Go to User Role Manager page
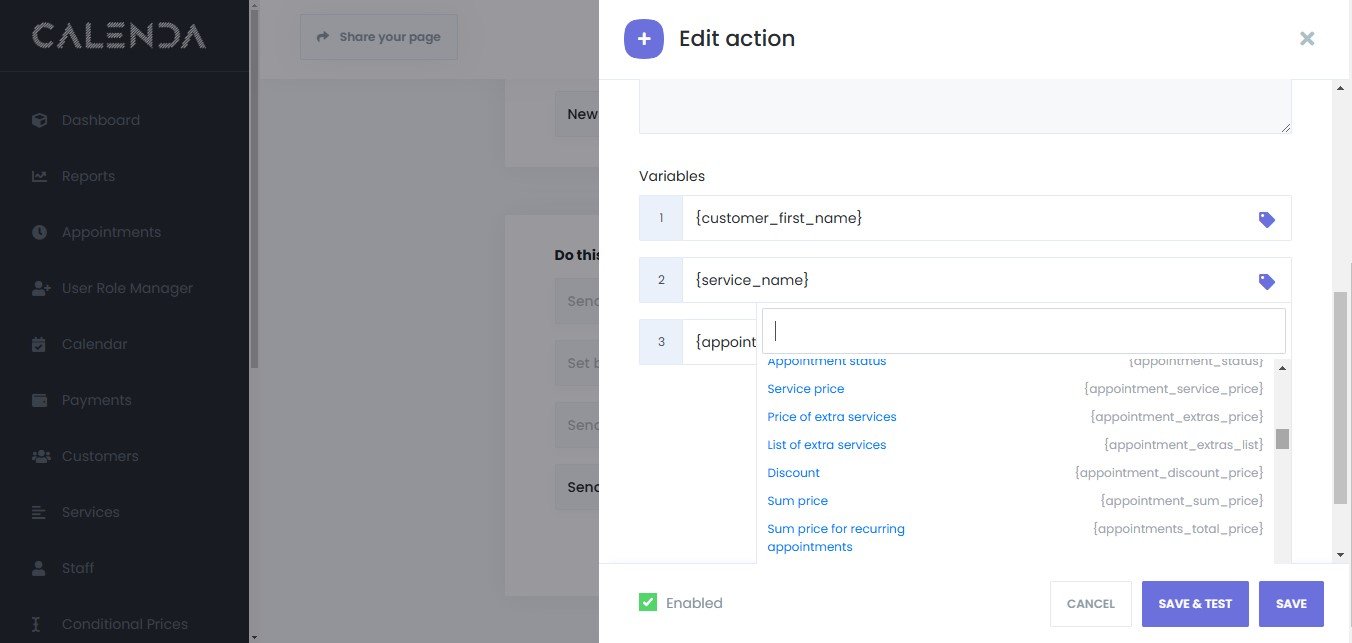Image resolution: width=1352 pixels, height=643 pixels. pos(126,288)
